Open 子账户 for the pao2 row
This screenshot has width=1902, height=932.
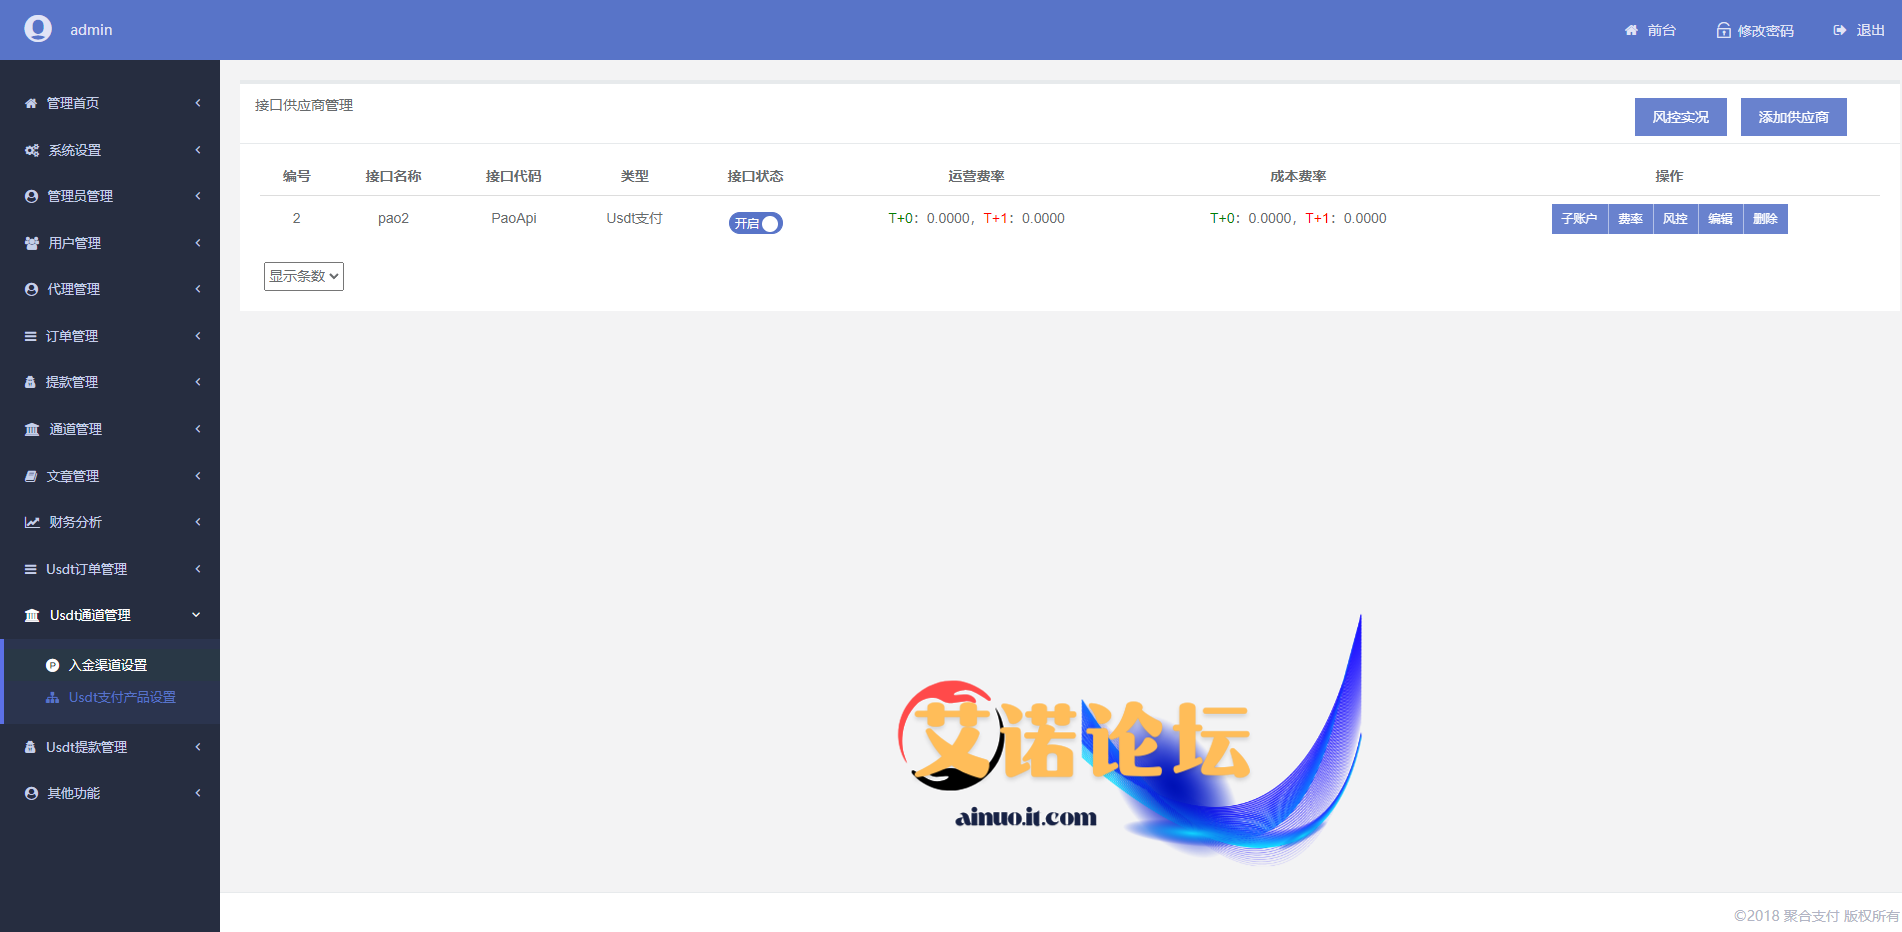pos(1579,219)
